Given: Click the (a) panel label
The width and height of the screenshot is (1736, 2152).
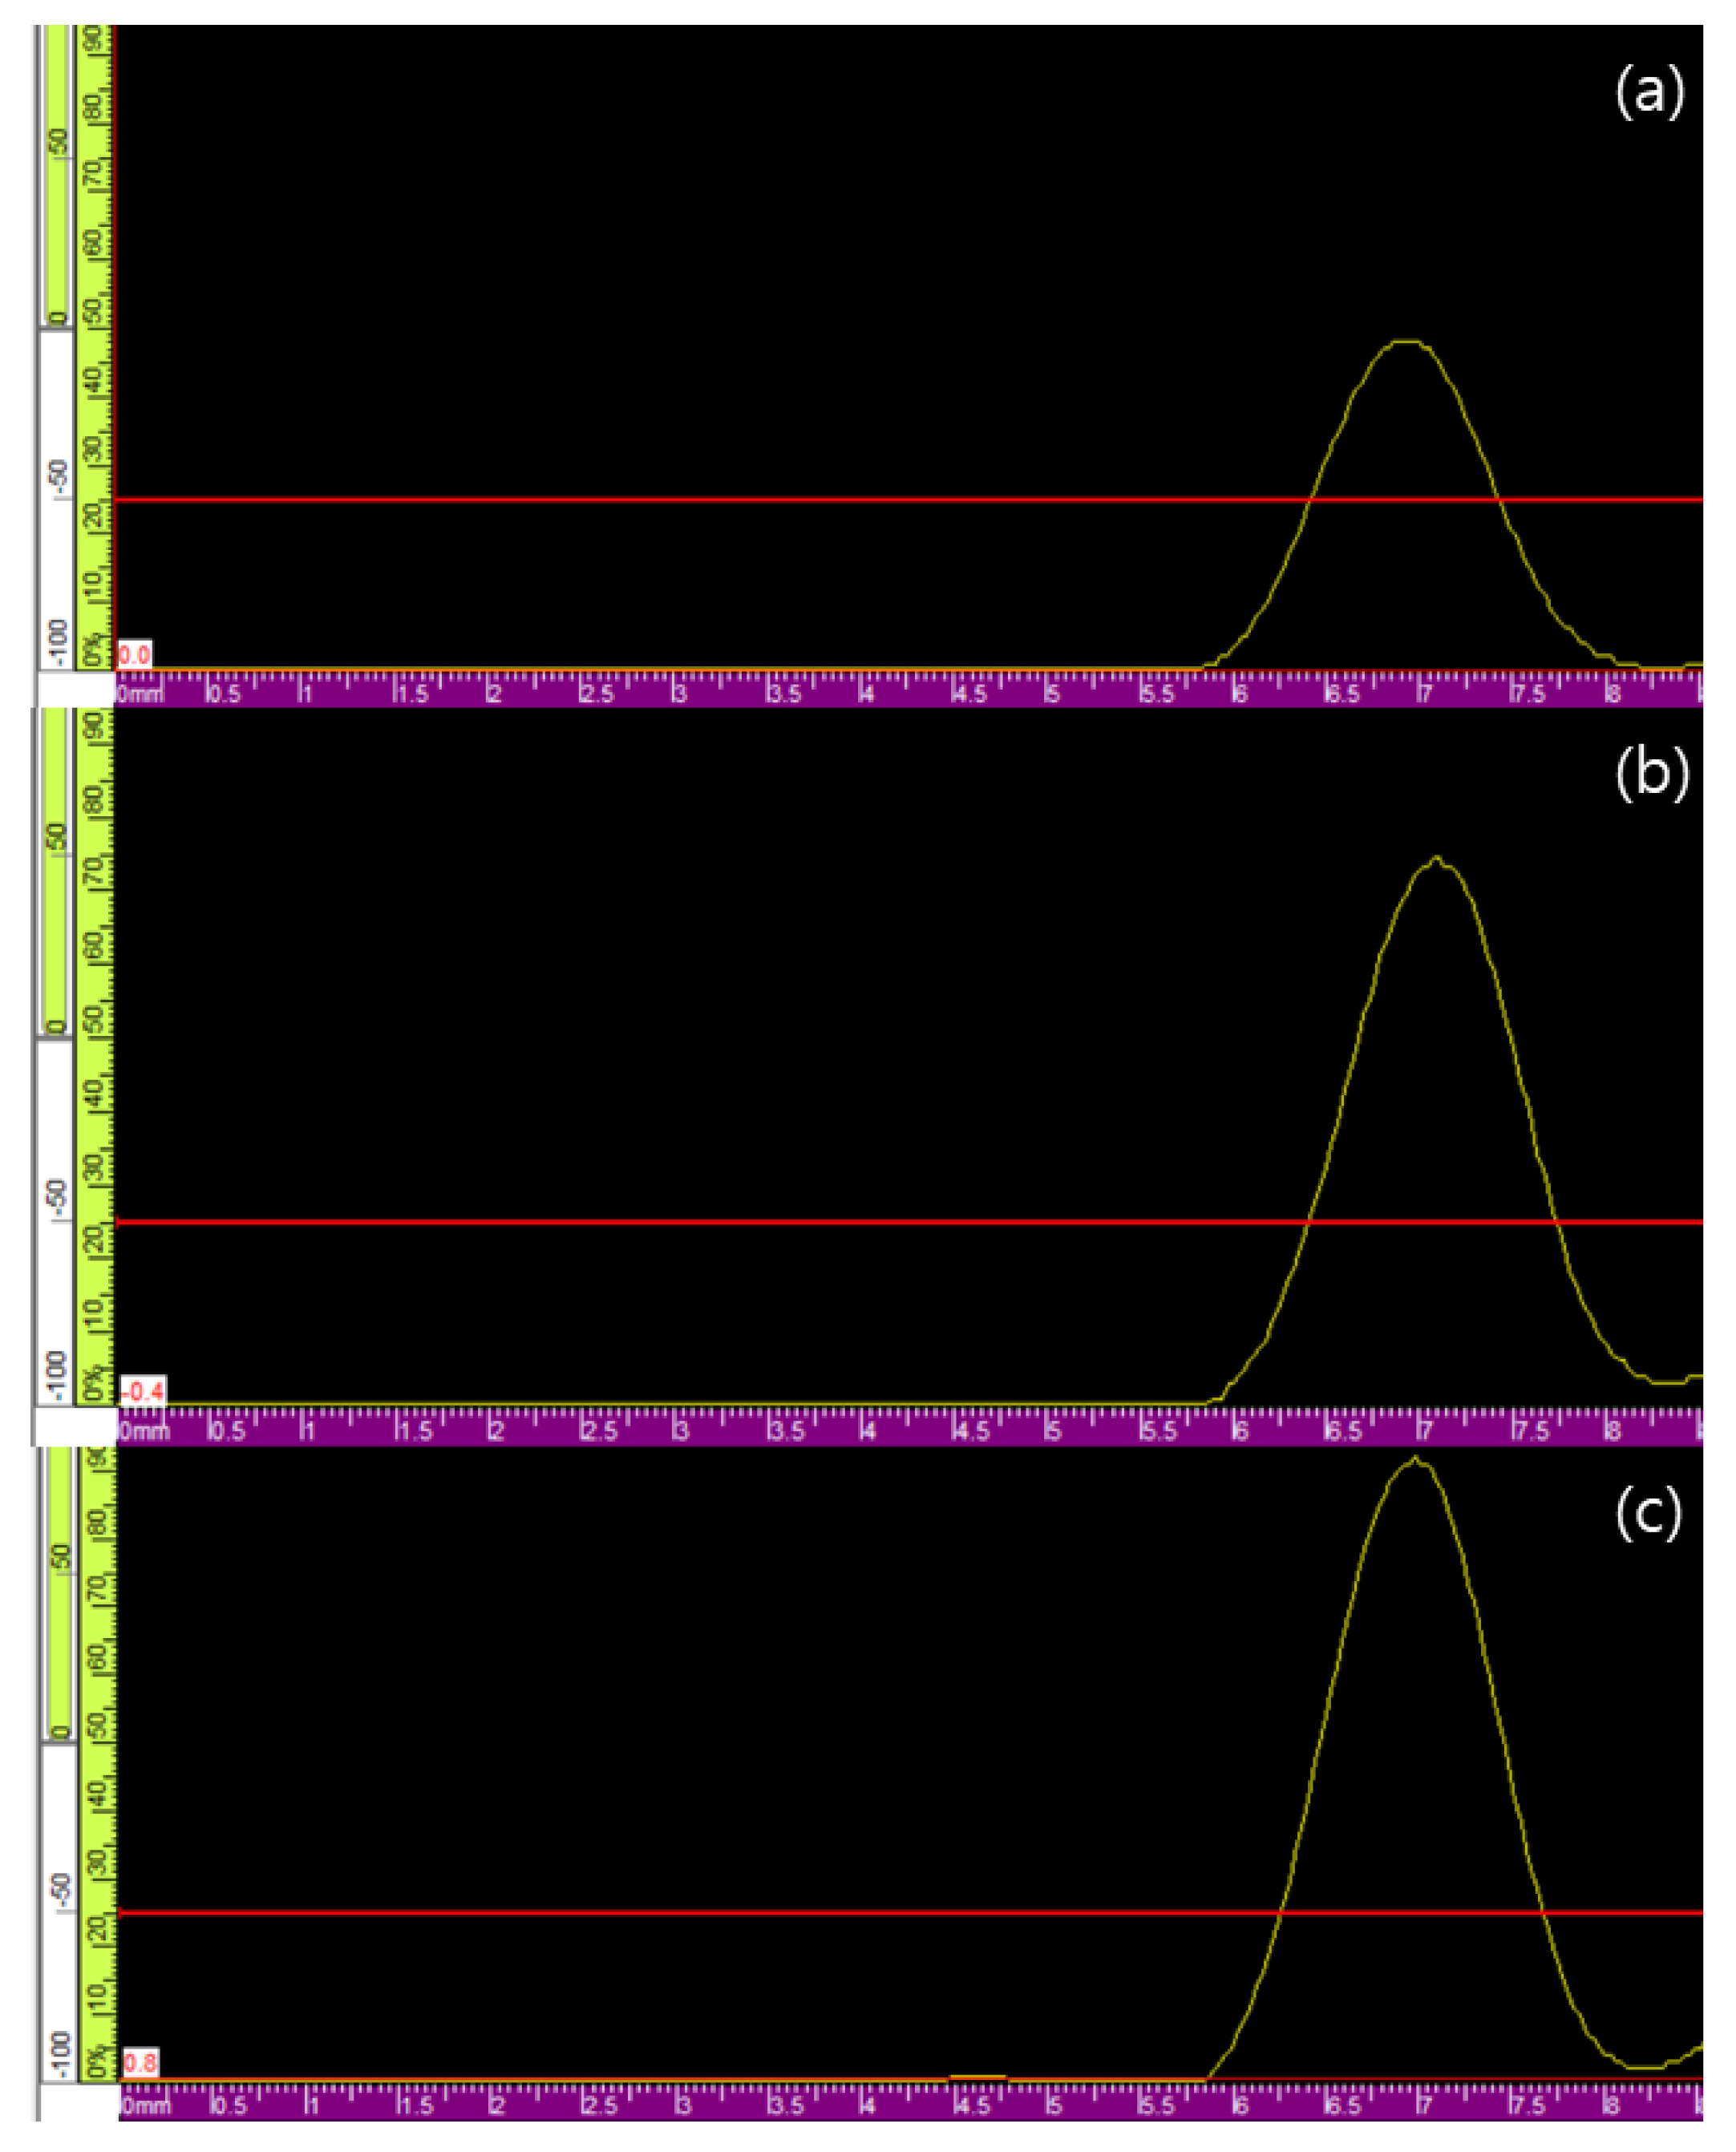Looking at the screenshot, I should click(x=1650, y=92).
